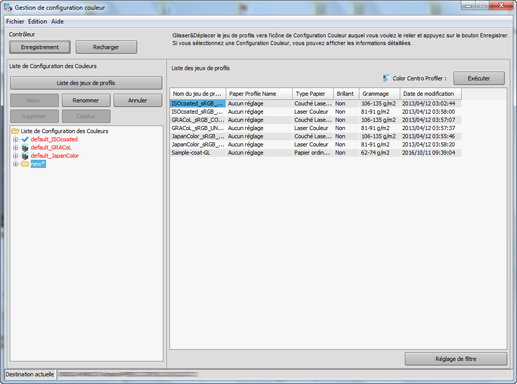517x384 pixels.
Task: Click the Liste des jeux de profils button
Action: coord(86,83)
